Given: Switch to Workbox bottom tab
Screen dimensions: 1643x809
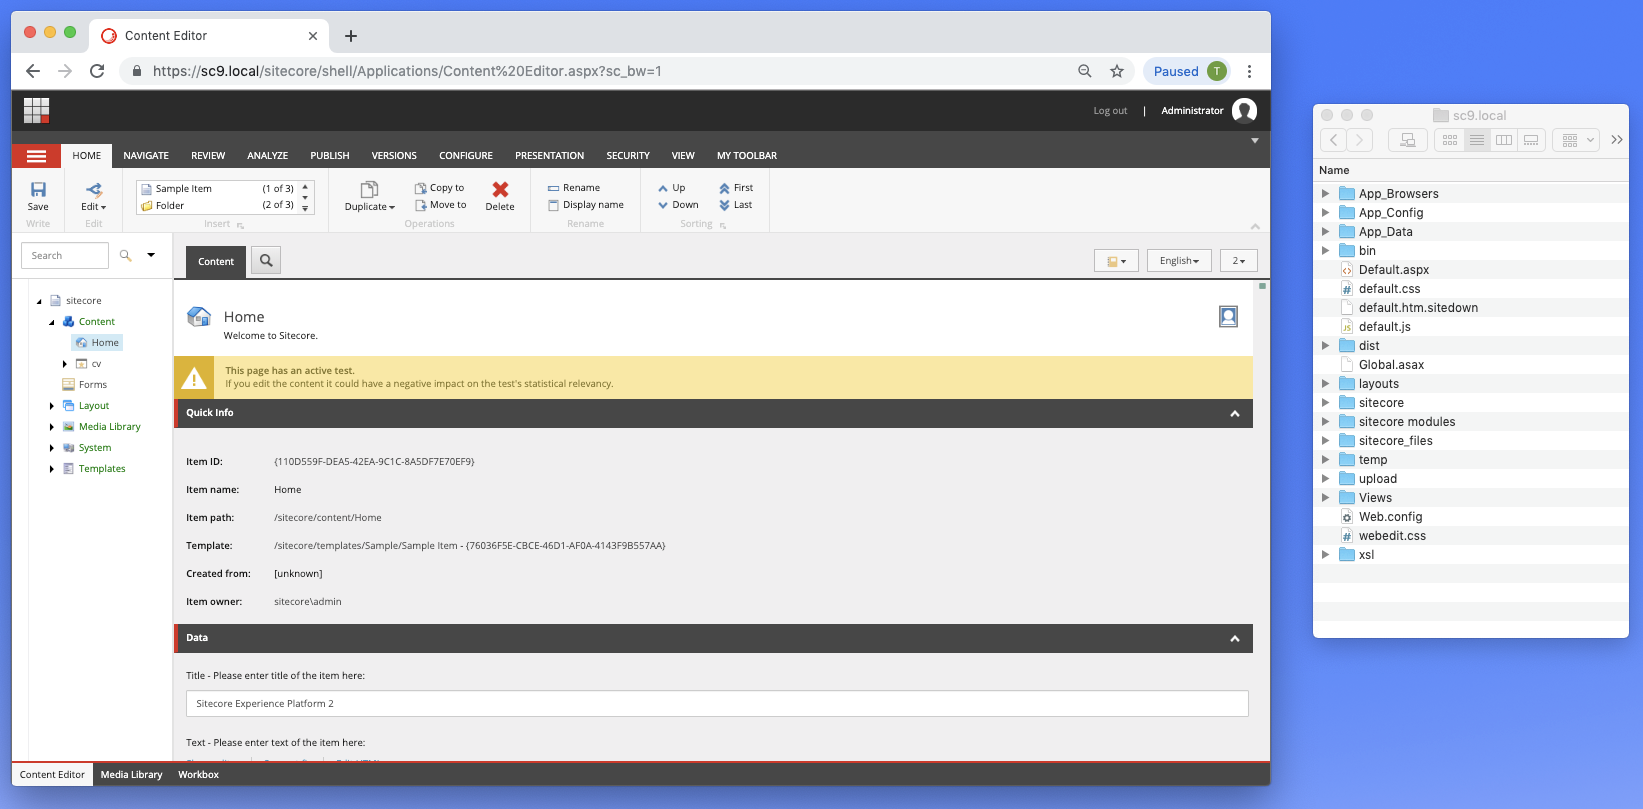Looking at the screenshot, I should (198, 775).
